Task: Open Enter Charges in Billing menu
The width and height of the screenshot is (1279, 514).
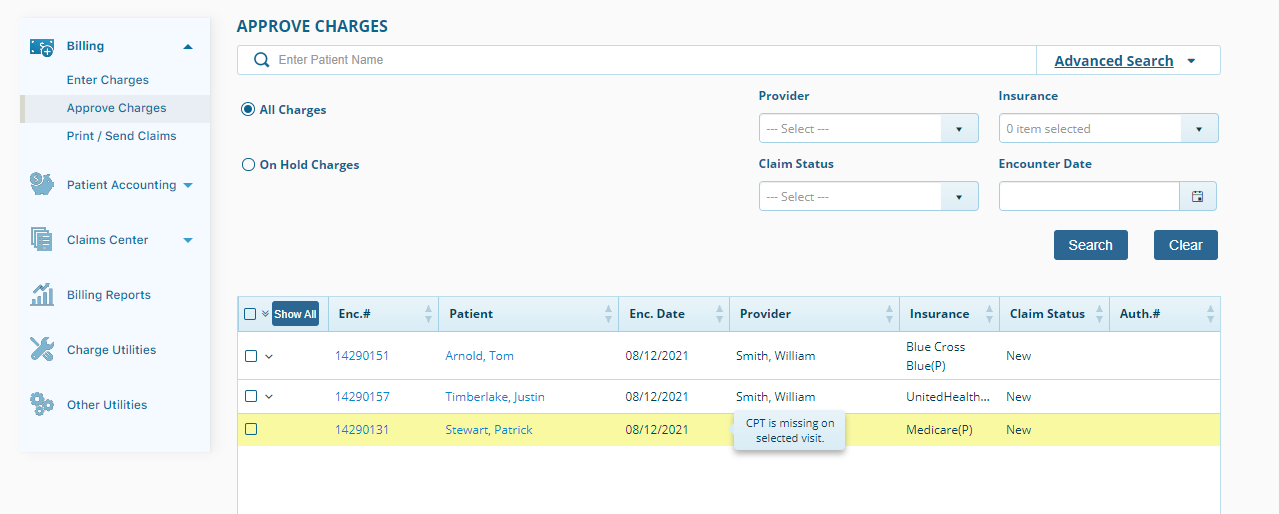Action: [x=108, y=80]
